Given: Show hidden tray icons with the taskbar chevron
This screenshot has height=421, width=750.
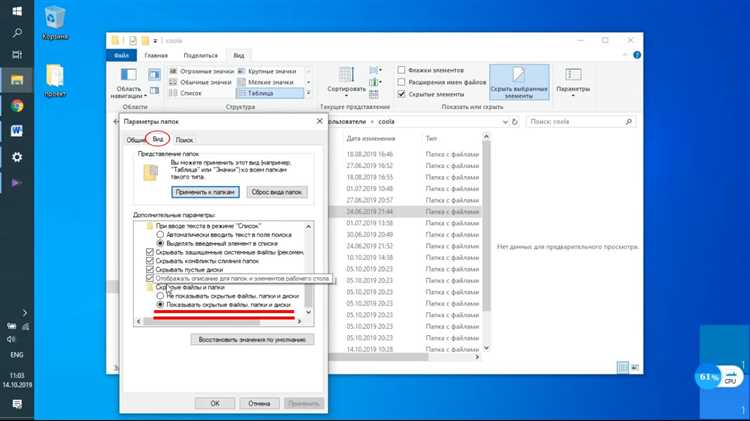Looking at the screenshot, I should [24, 313].
